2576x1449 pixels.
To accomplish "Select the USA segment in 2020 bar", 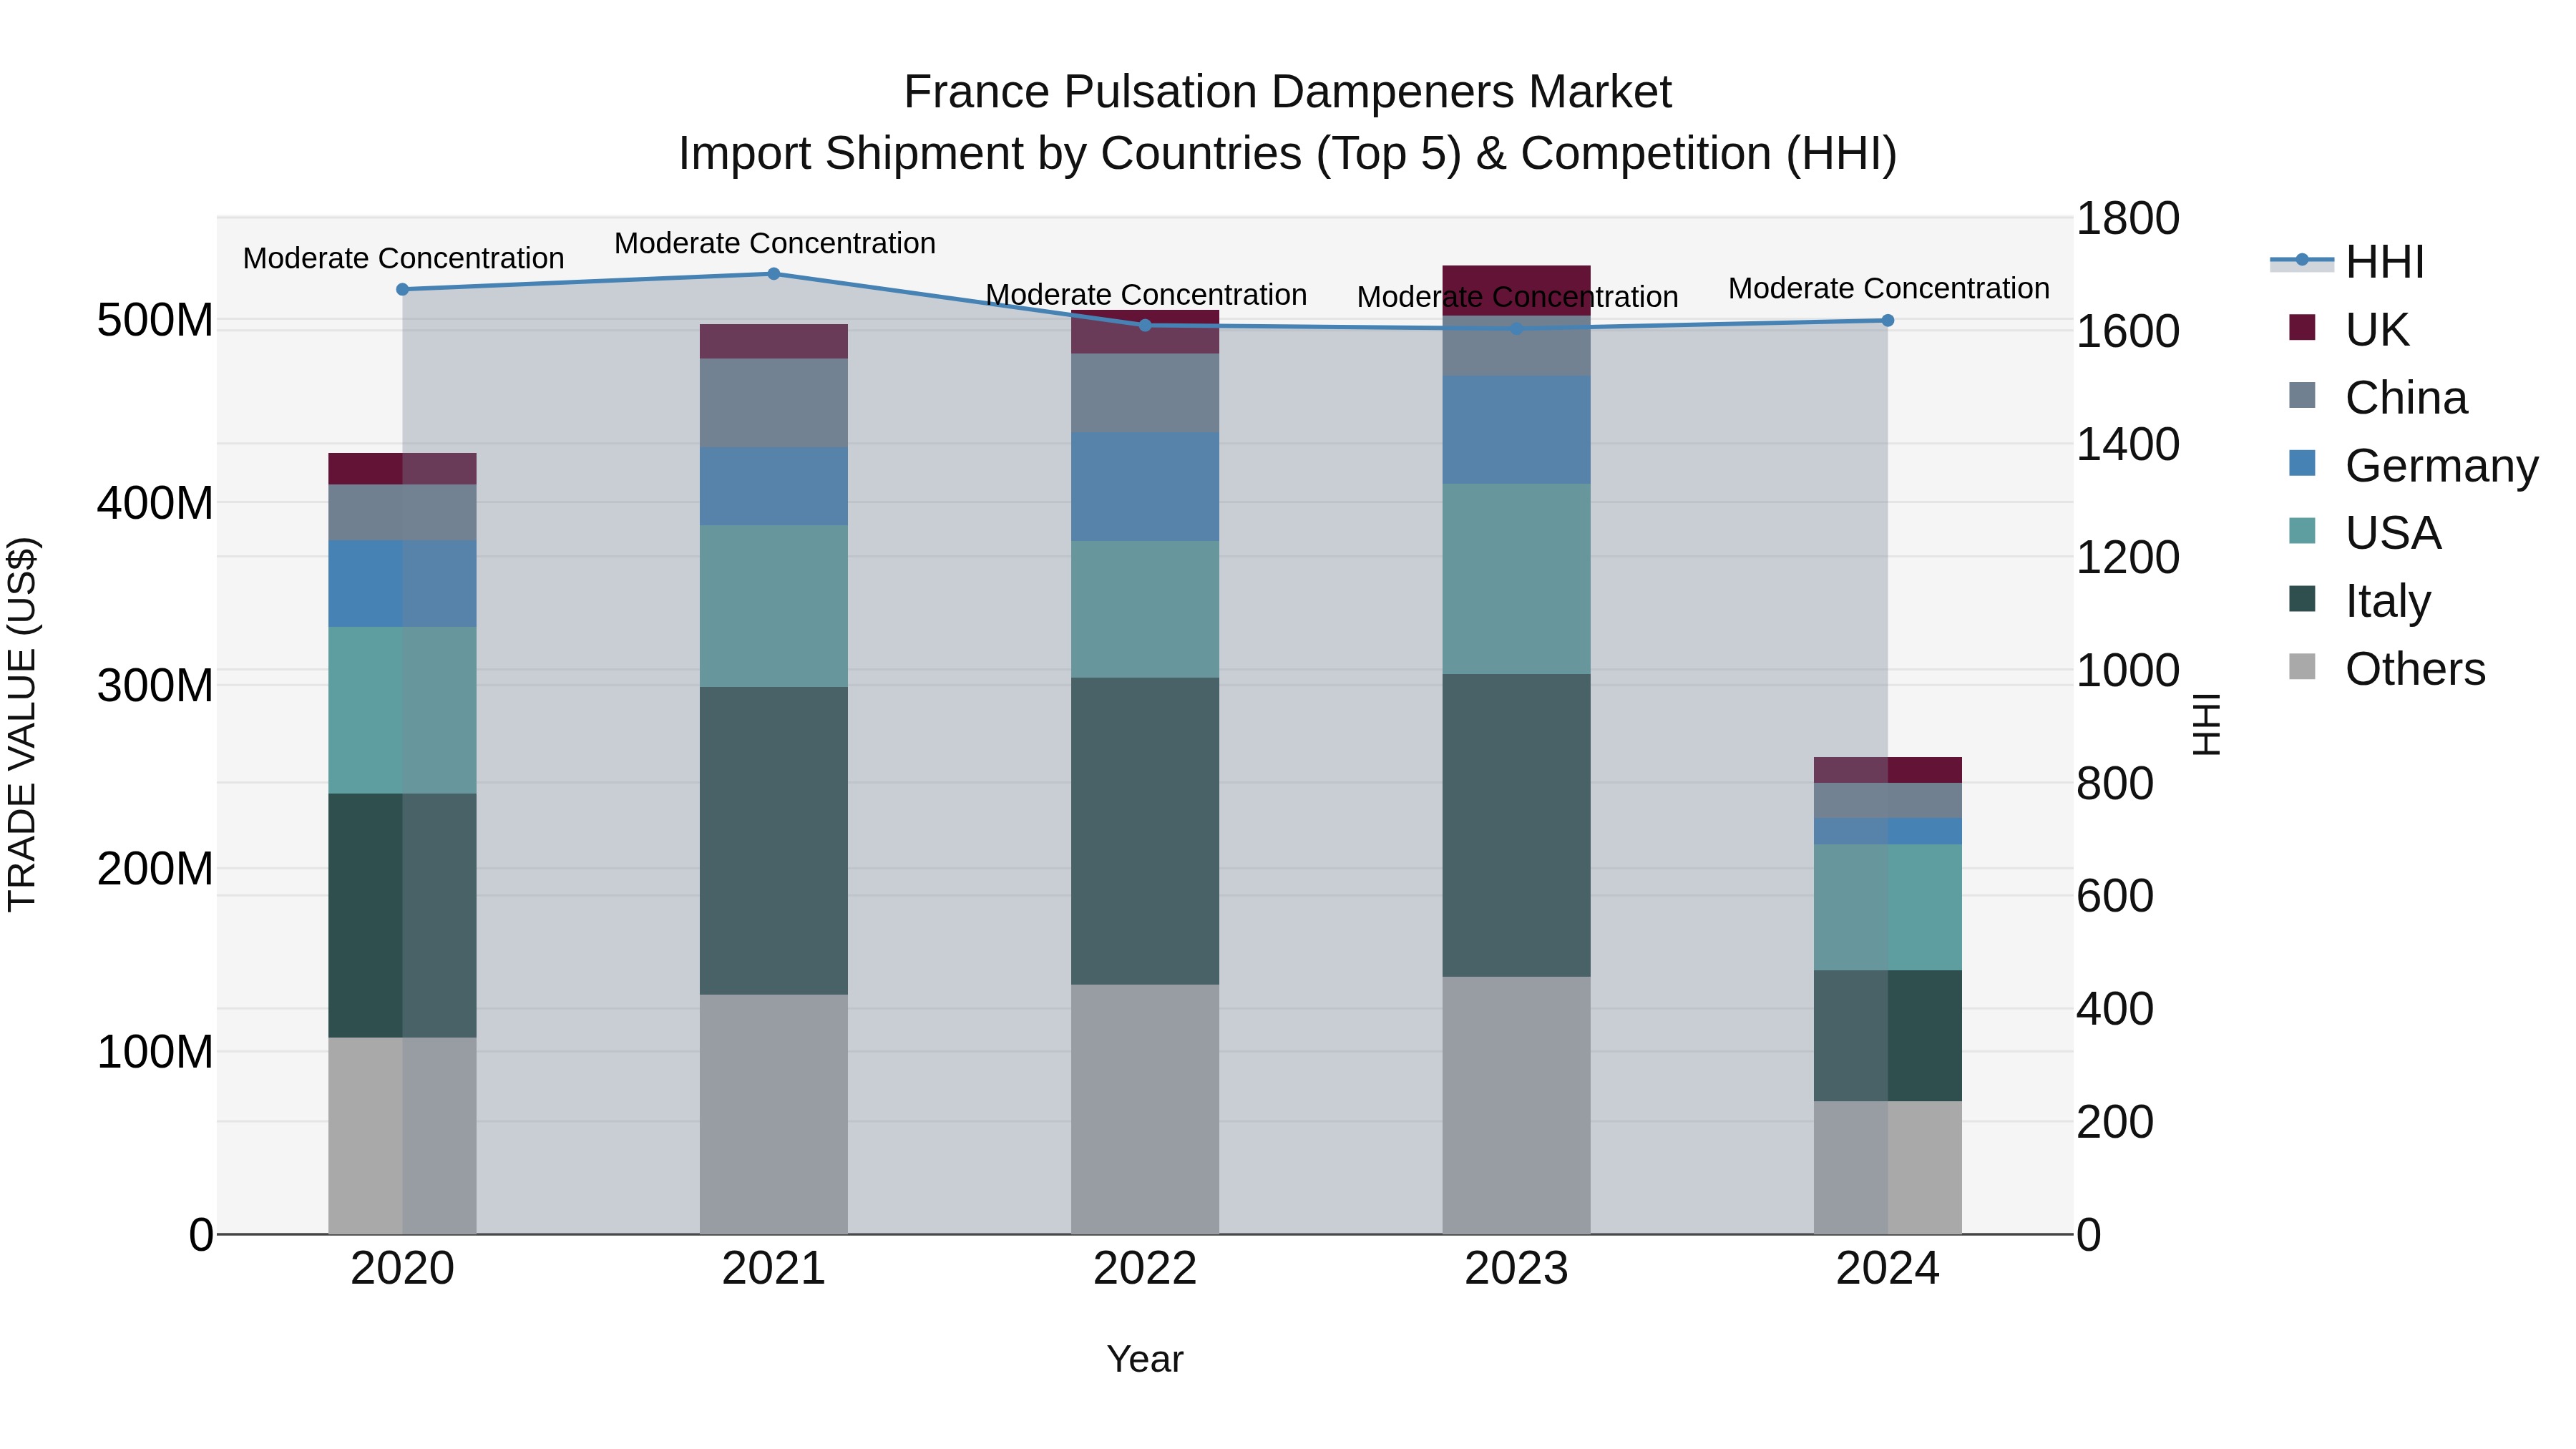I will tap(402, 710).
